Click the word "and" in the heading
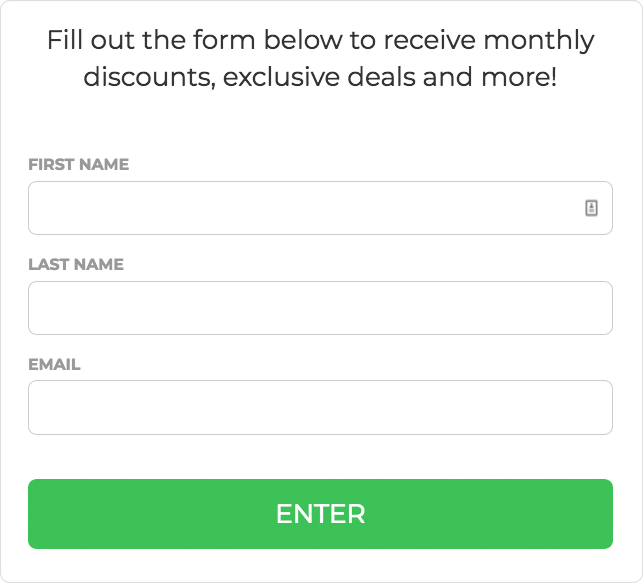Viewport: 643px width, 583px height. (x=445, y=77)
